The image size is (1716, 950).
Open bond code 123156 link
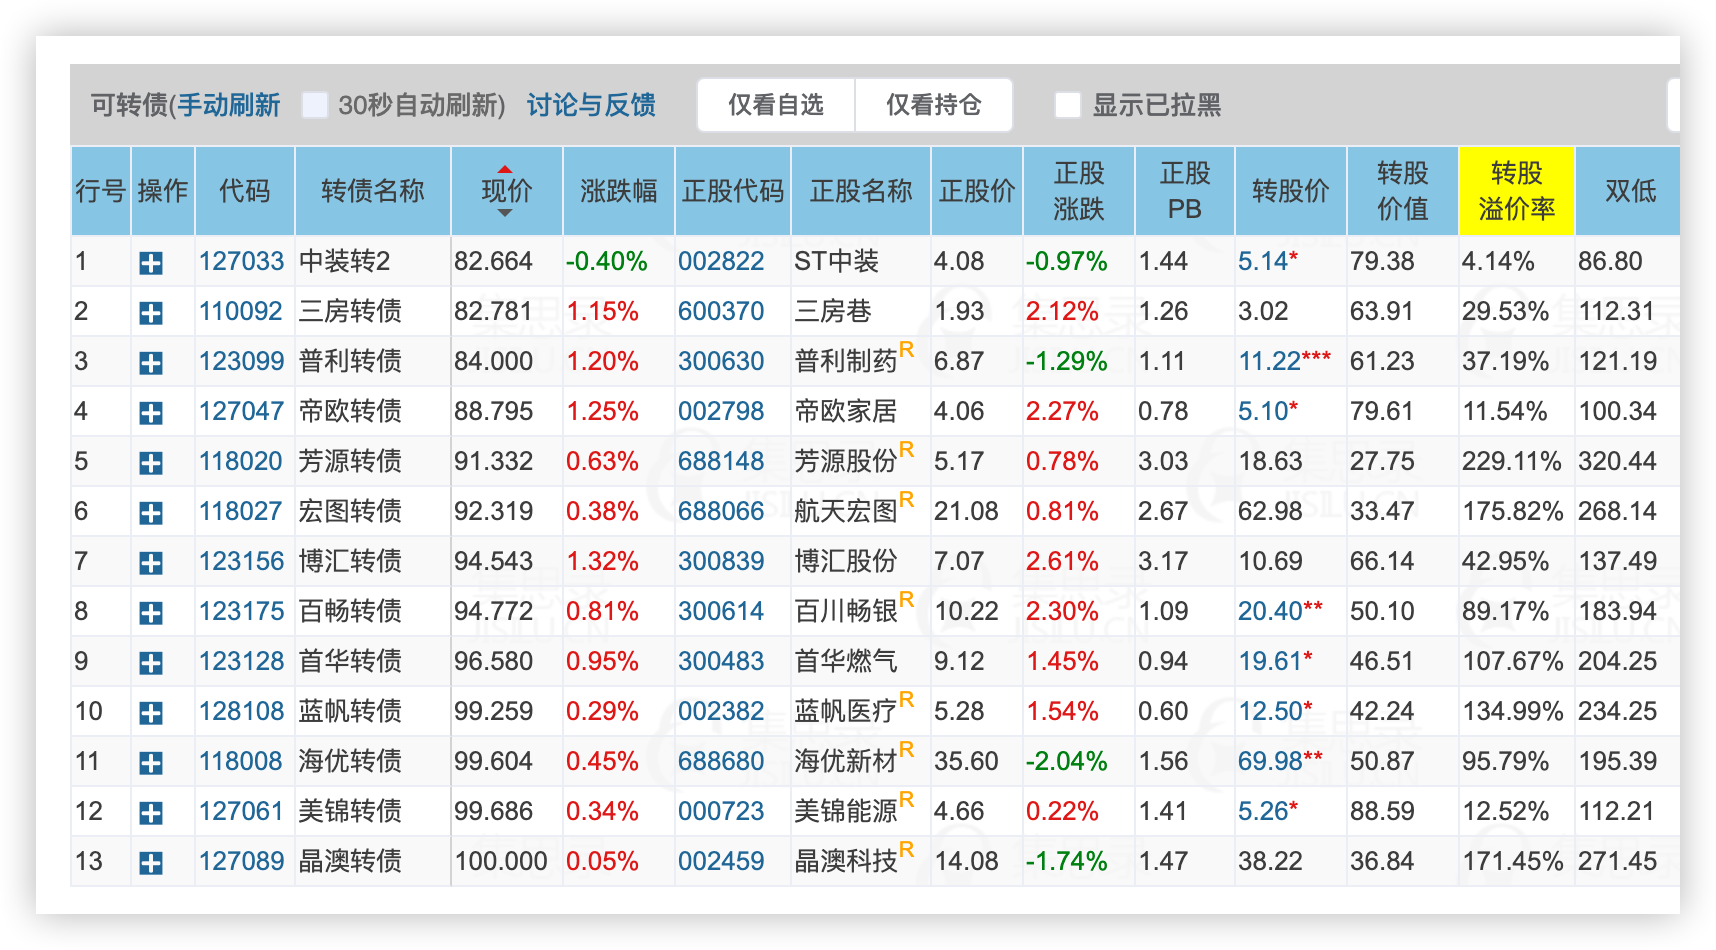[x=242, y=562]
